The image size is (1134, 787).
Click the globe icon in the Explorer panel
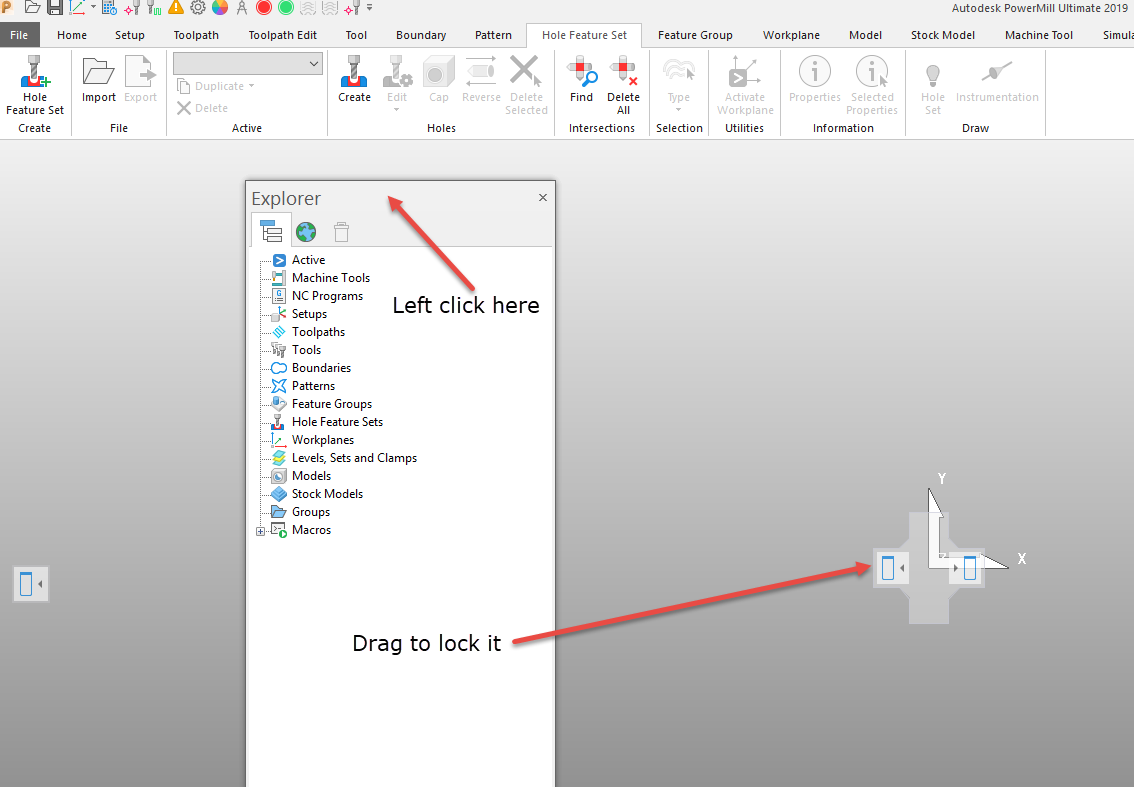tap(305, 231)
